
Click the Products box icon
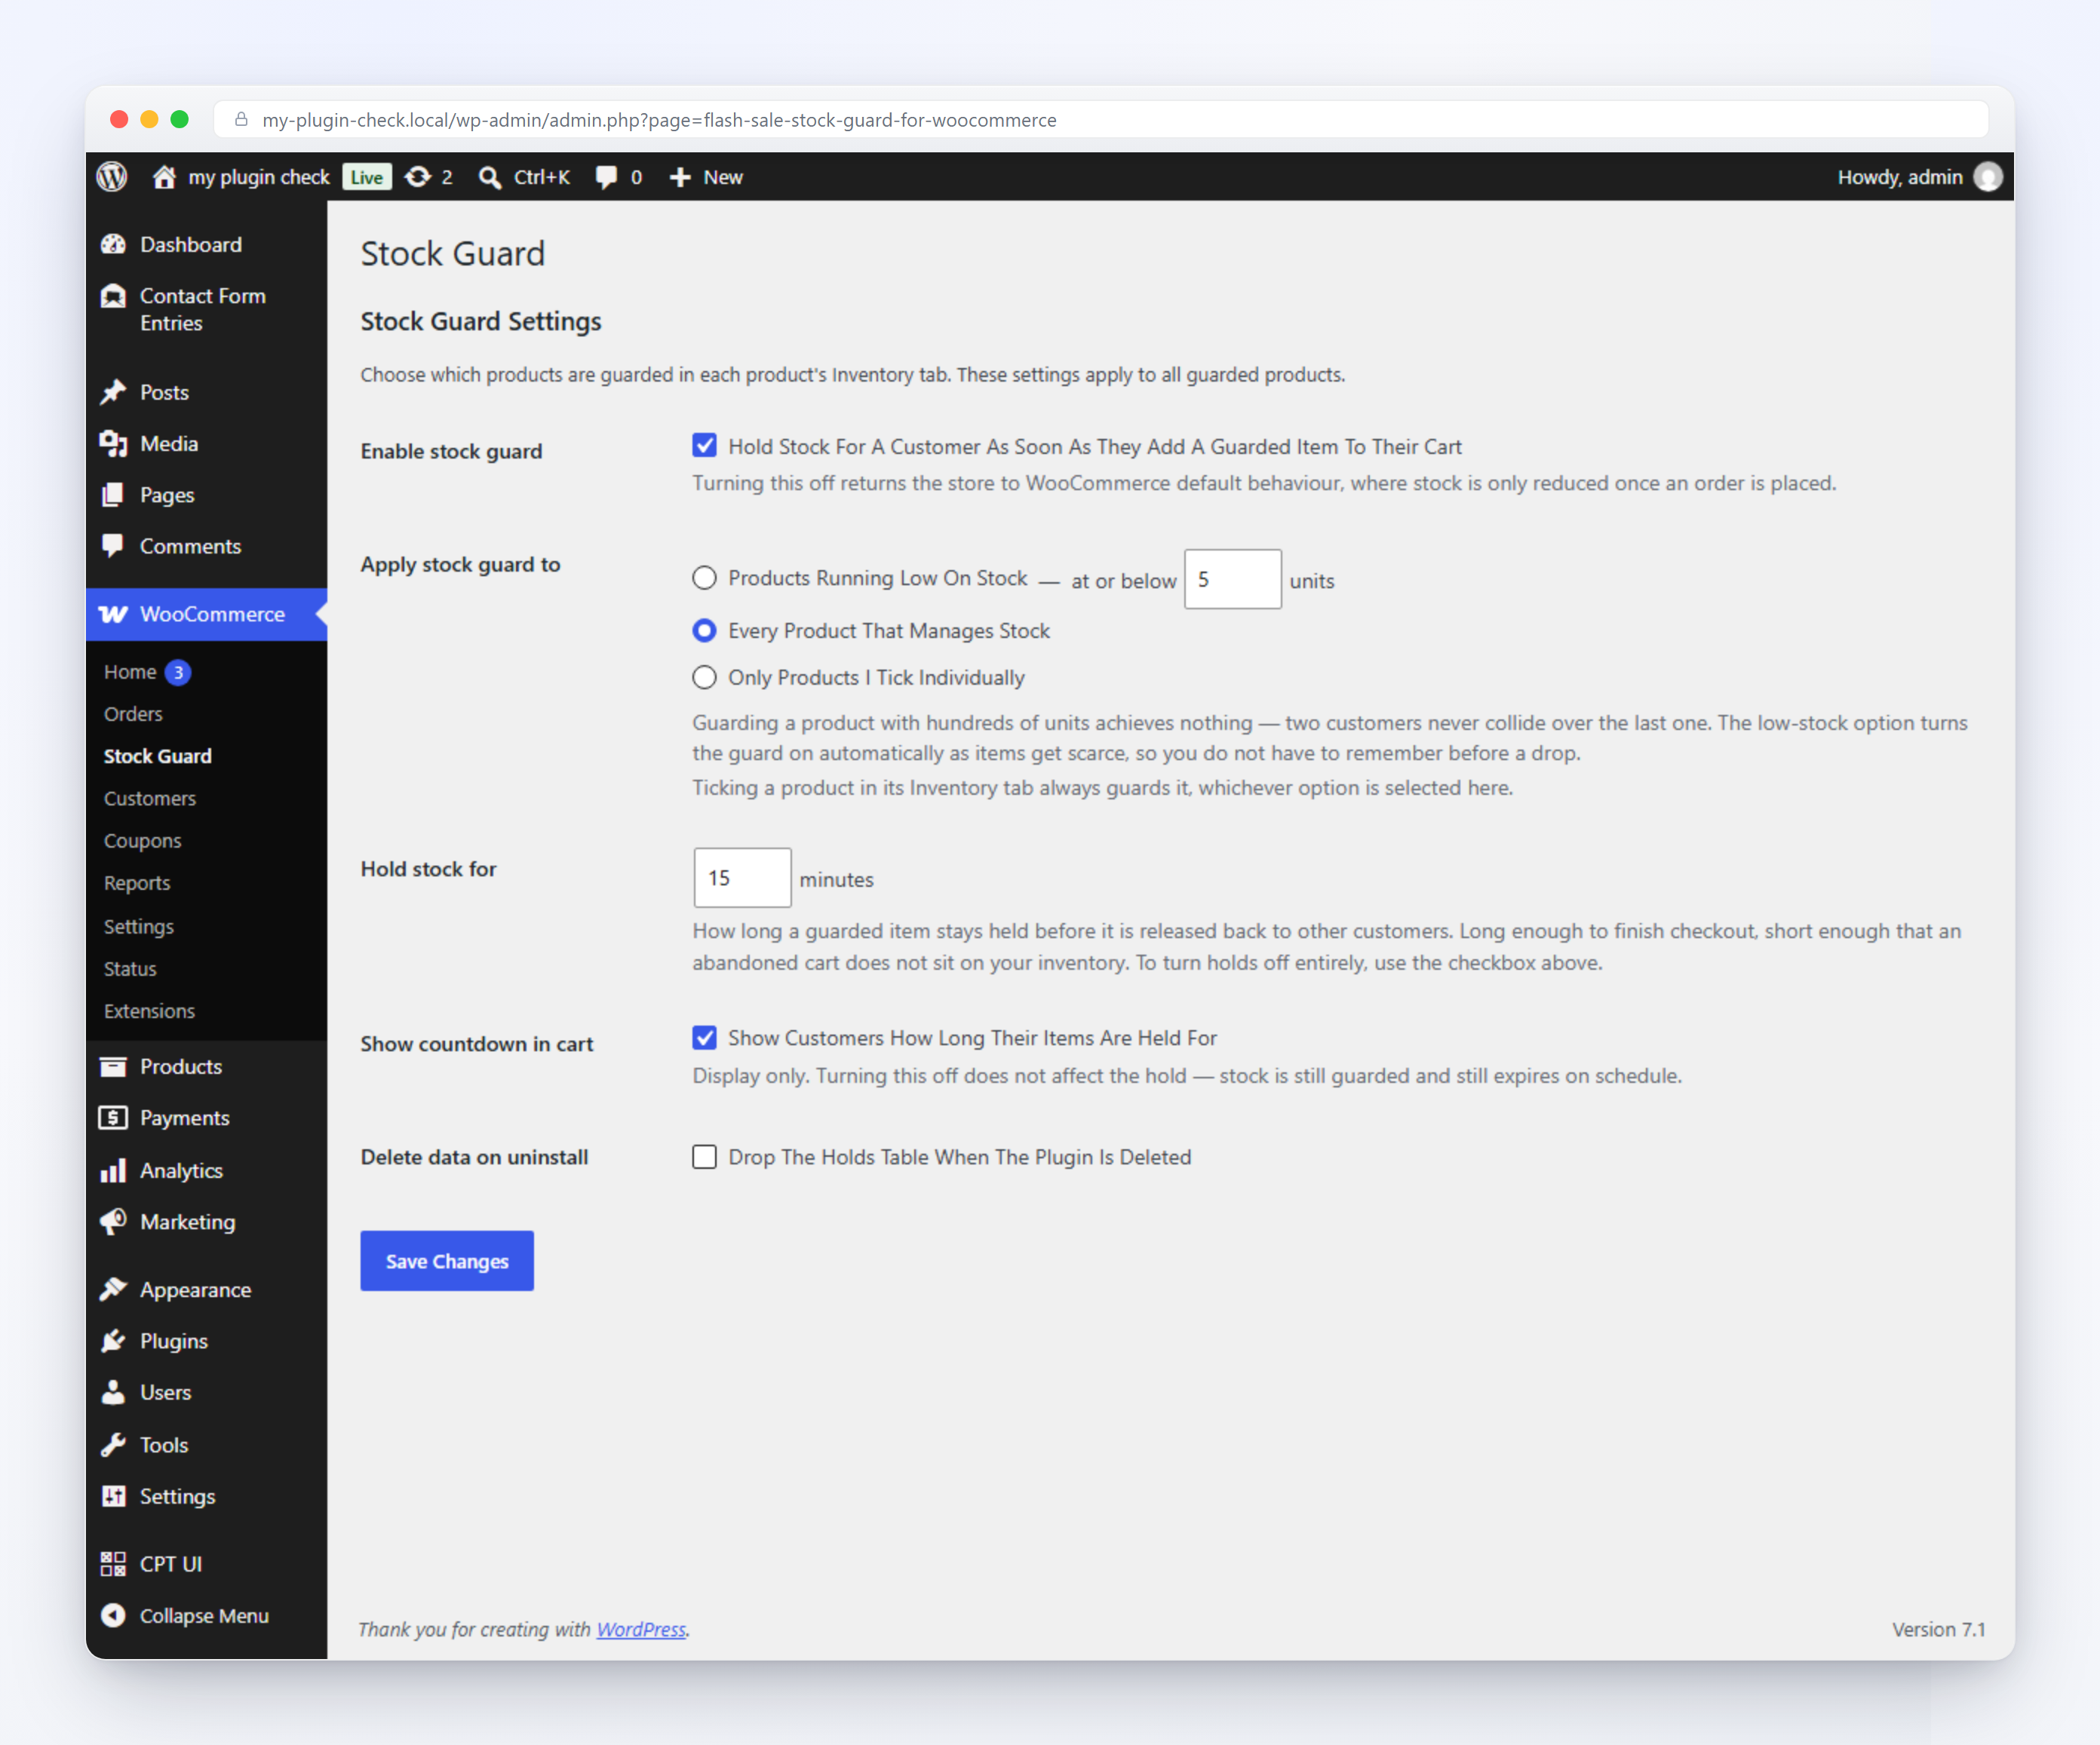(x=113, y=1066)
